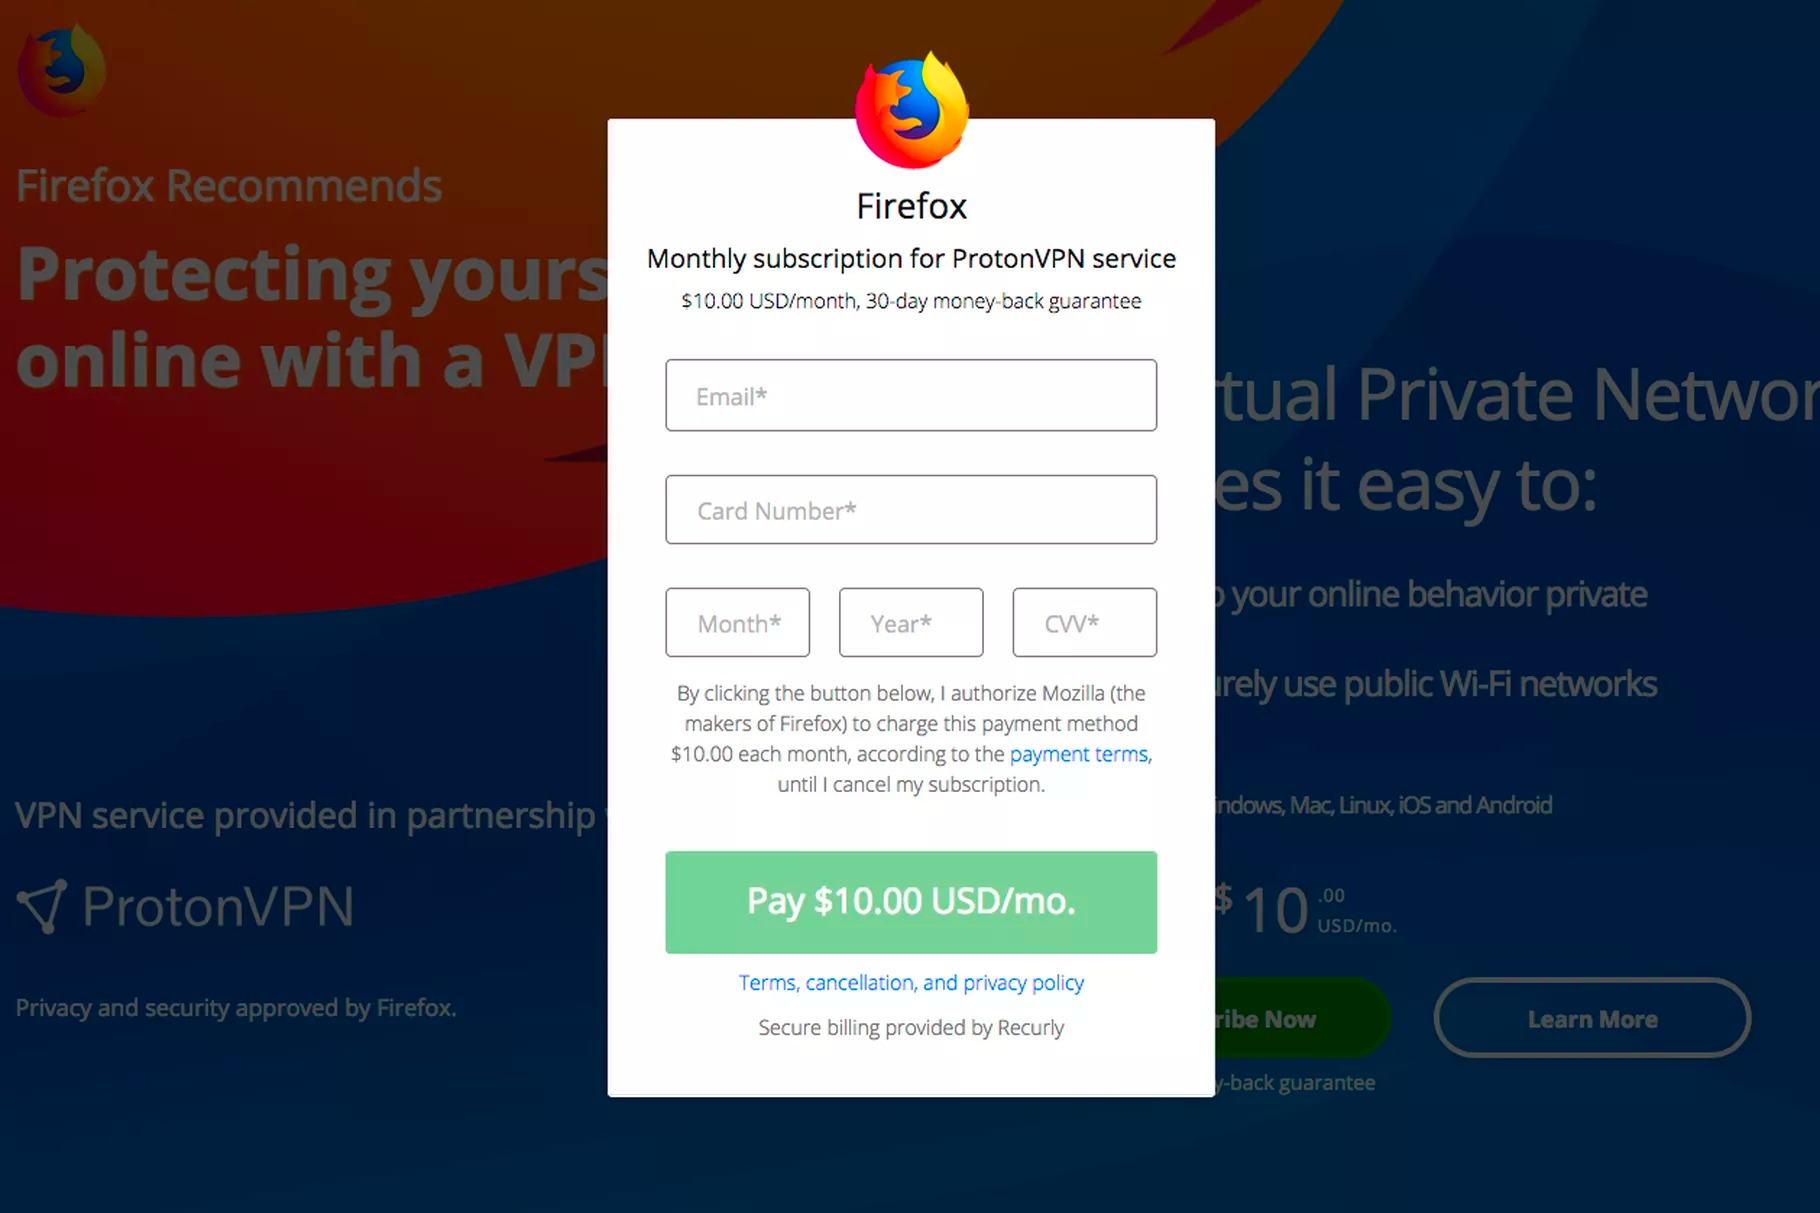The width and height of the screenshot is (1820, 1213).
Task: Click the Learn More button
Action: point(1592,1018)
